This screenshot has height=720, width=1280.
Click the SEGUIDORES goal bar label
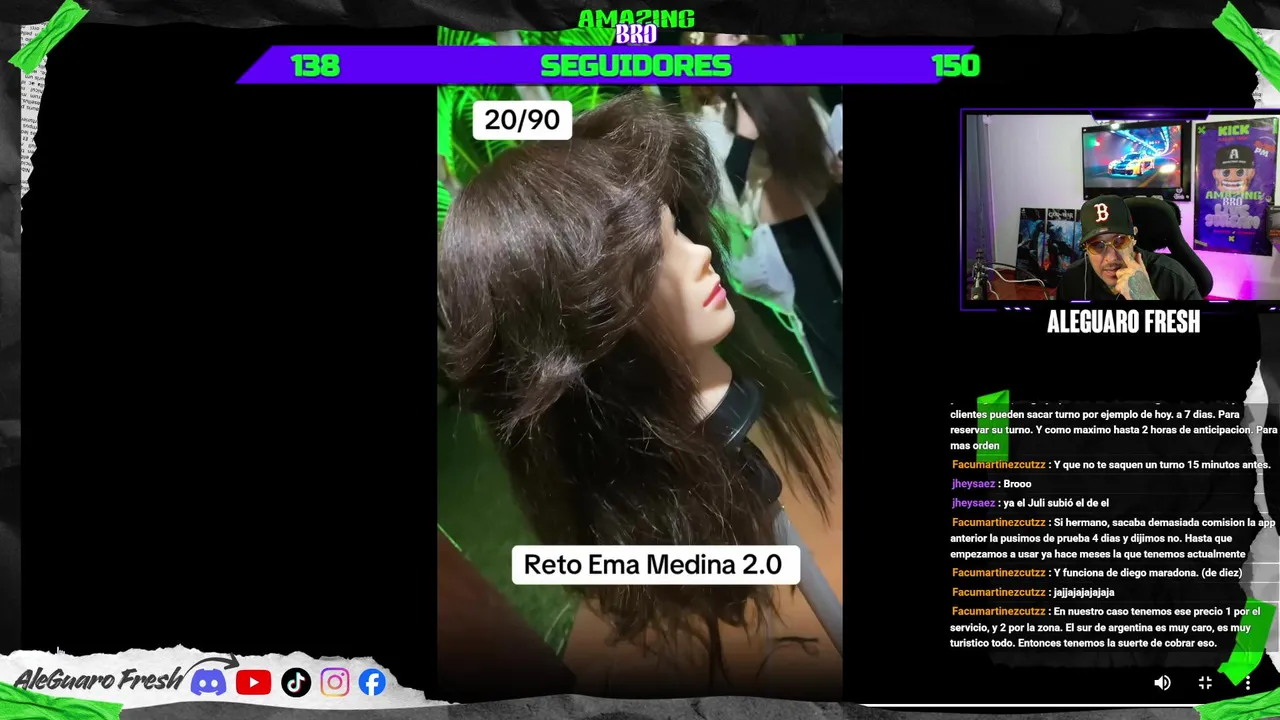coord(636,66)
